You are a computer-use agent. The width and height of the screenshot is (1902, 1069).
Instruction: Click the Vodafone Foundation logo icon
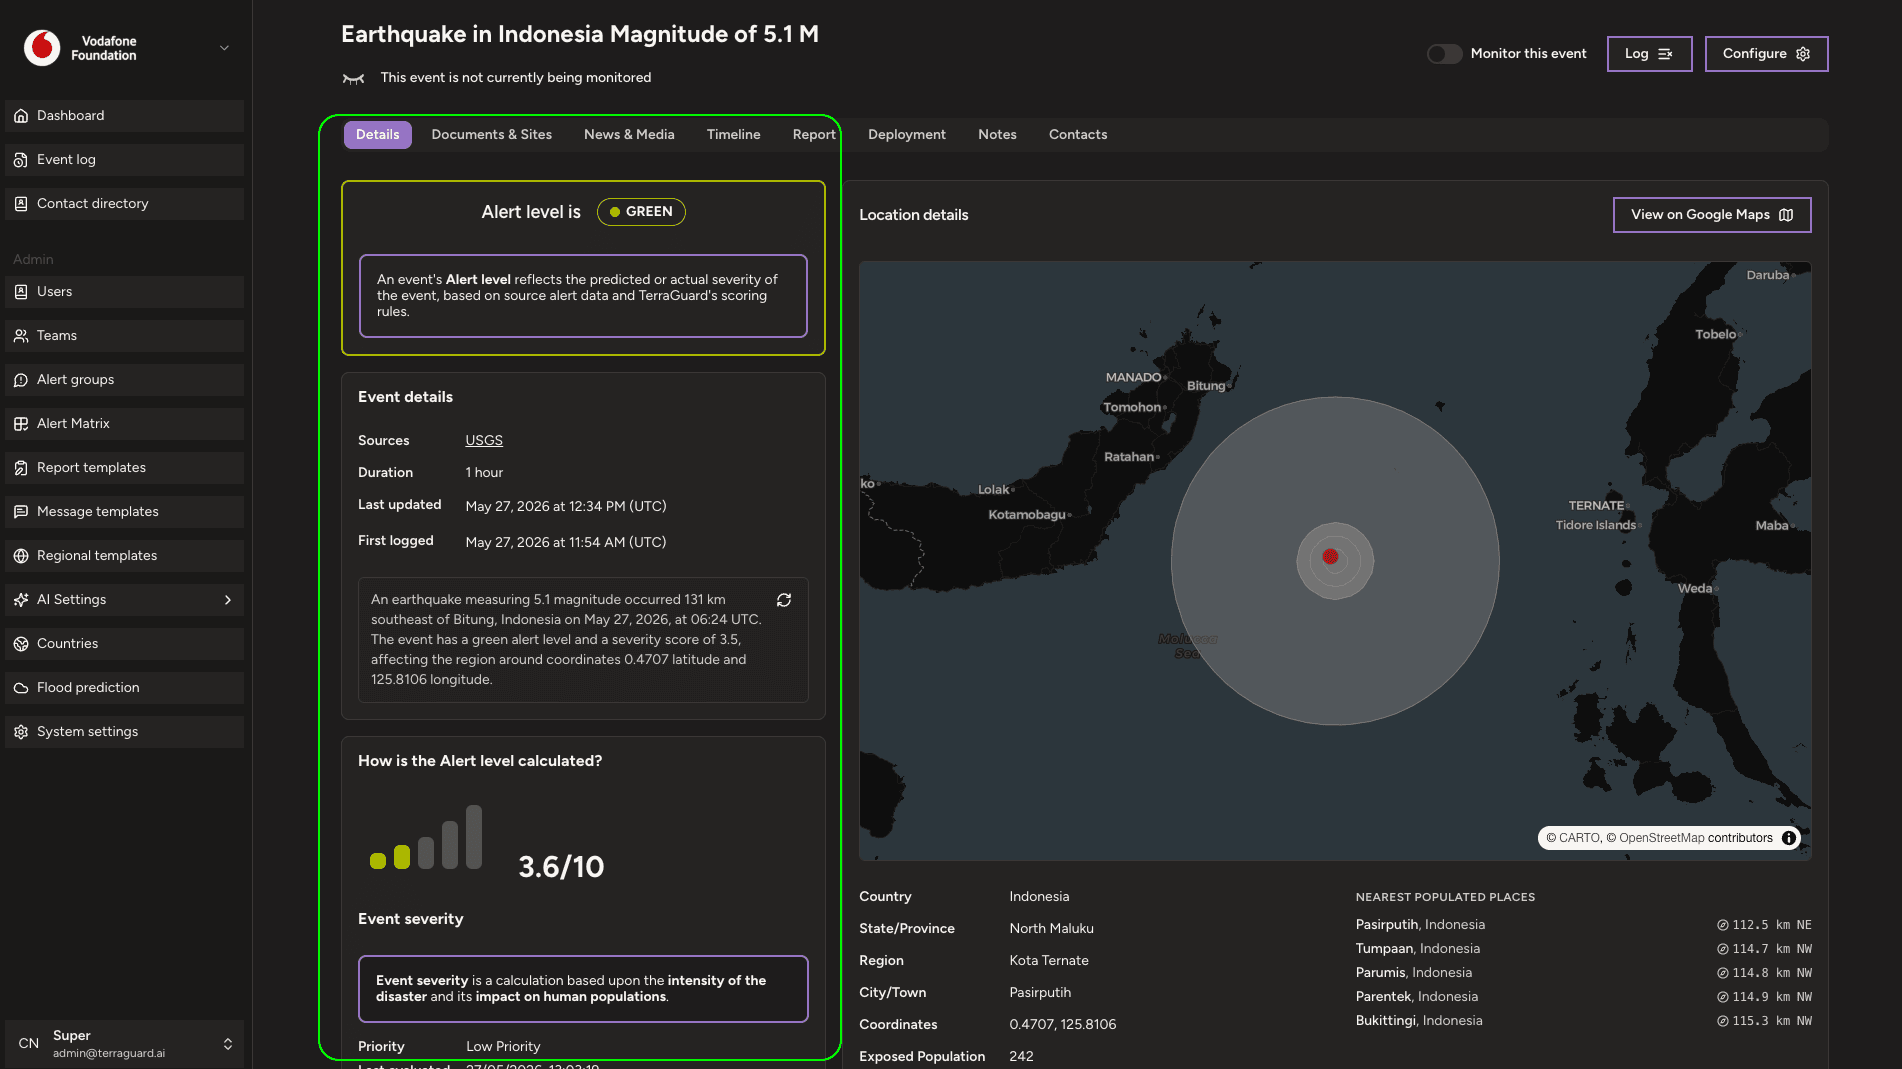coord(42,48)
